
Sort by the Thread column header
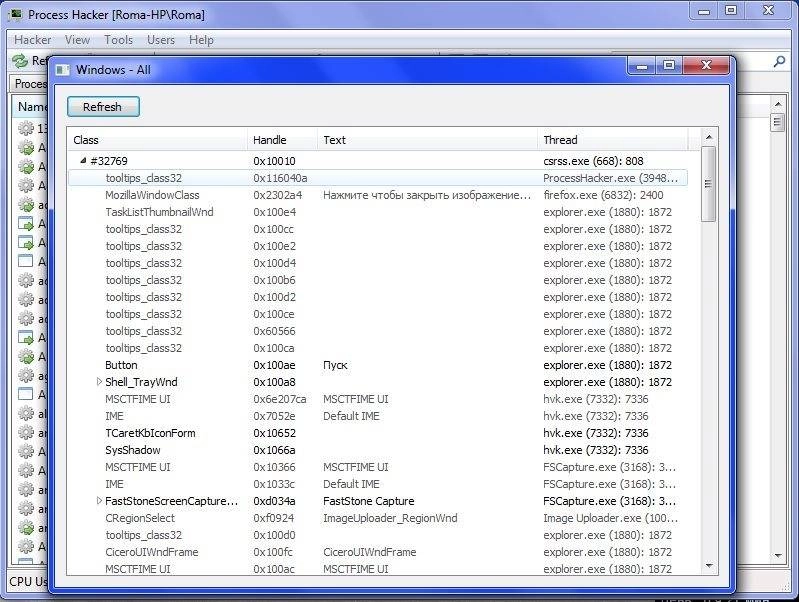pos(612,140)
